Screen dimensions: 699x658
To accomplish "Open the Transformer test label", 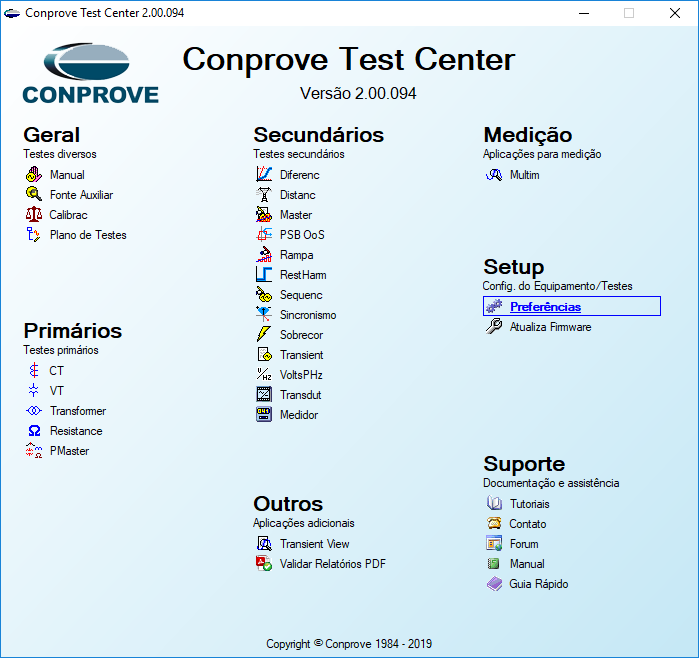I will [78, 411].
